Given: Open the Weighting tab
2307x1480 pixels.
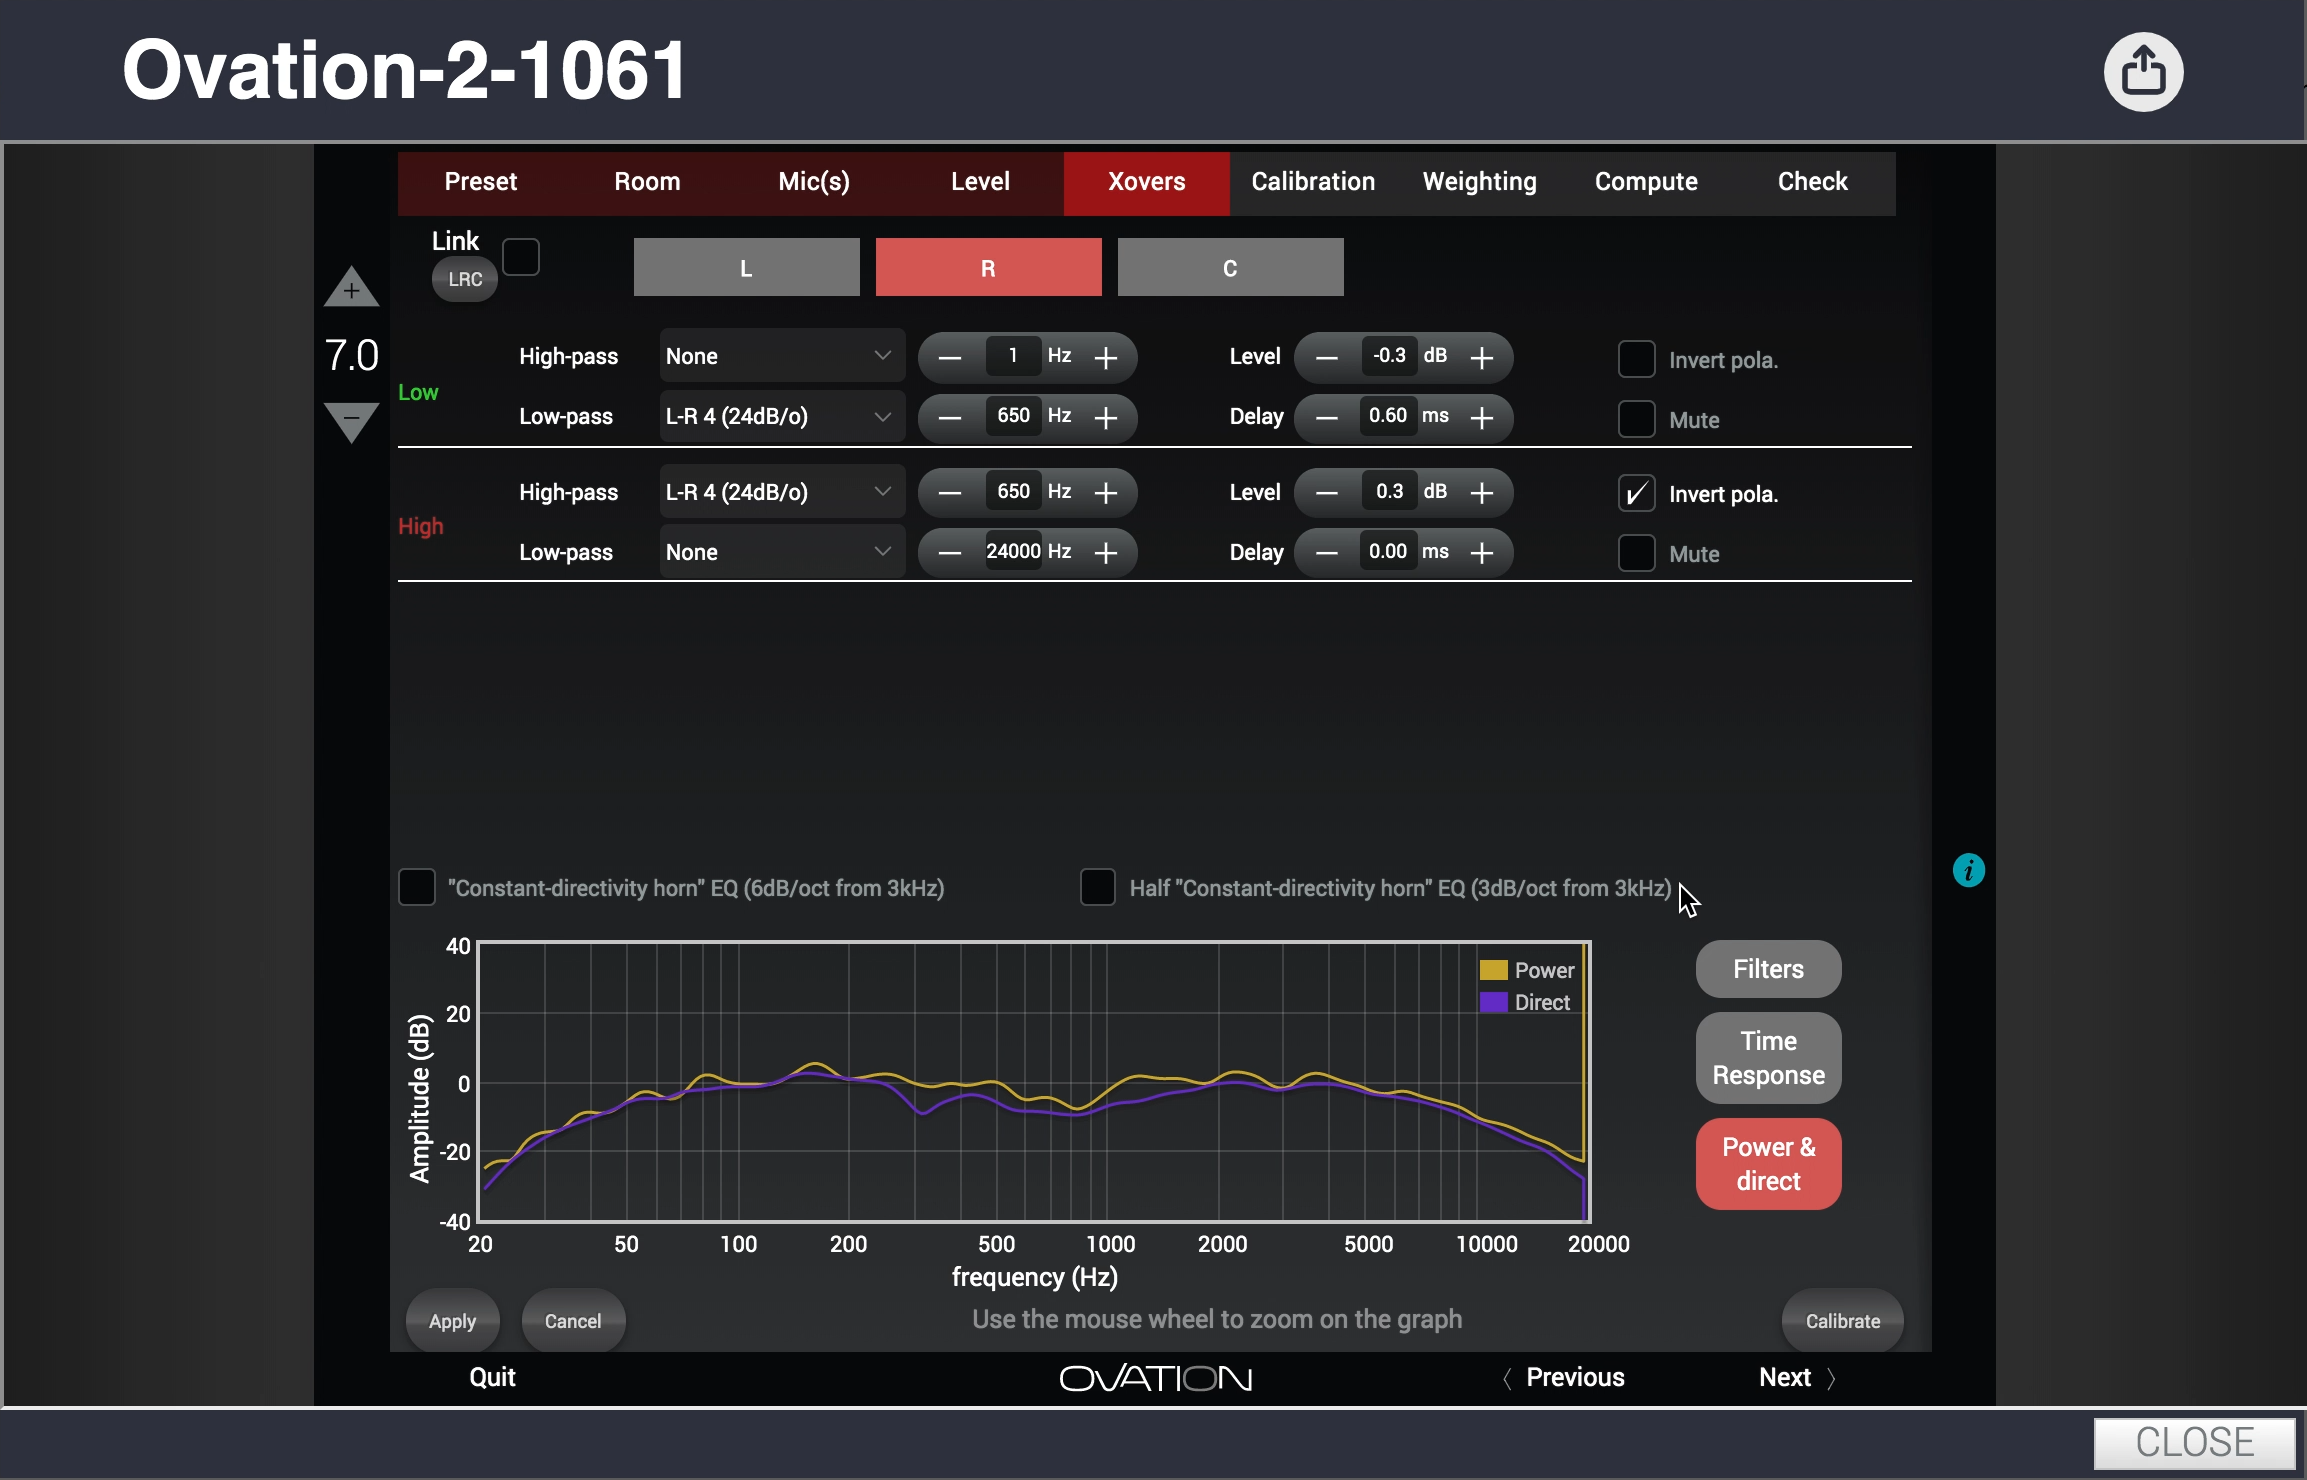Looking at the screenshot, I should tap(1480, 182).
